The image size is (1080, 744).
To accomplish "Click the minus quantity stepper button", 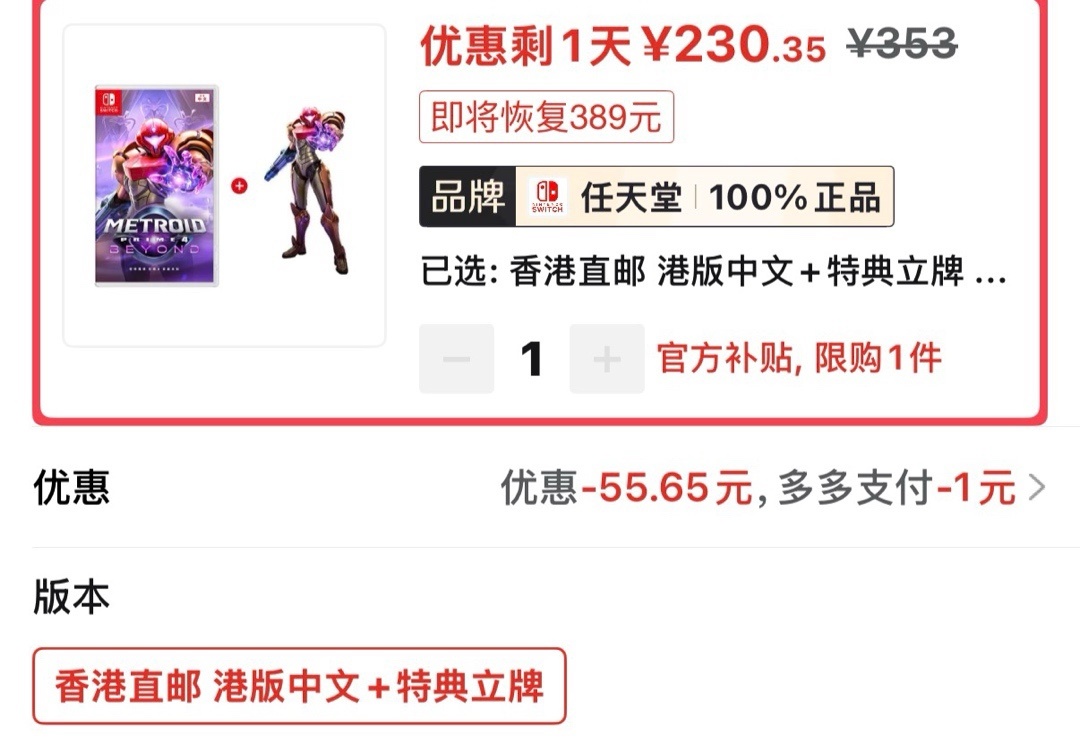I will coord(457,359).
